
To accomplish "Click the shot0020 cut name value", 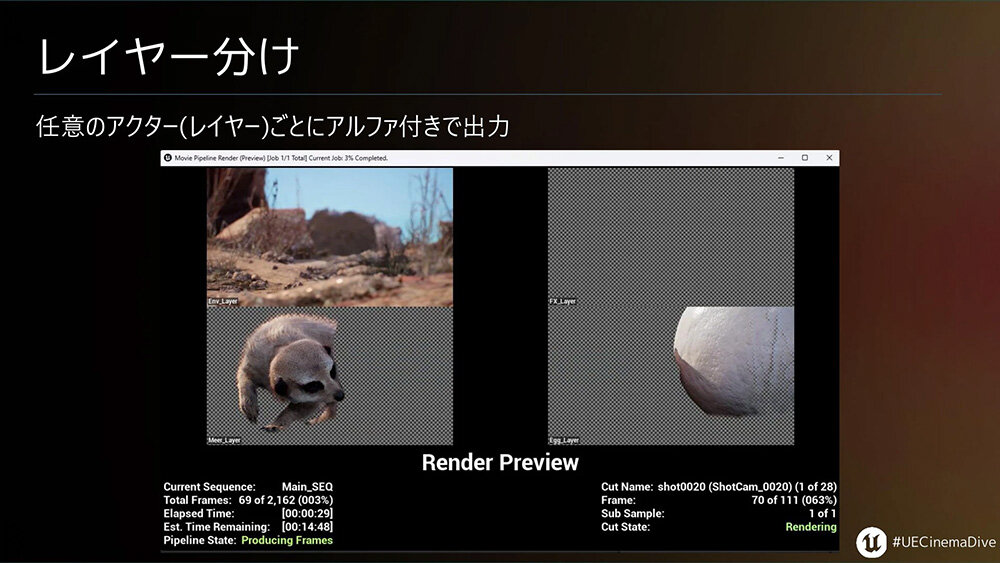I will click(747, 487).
